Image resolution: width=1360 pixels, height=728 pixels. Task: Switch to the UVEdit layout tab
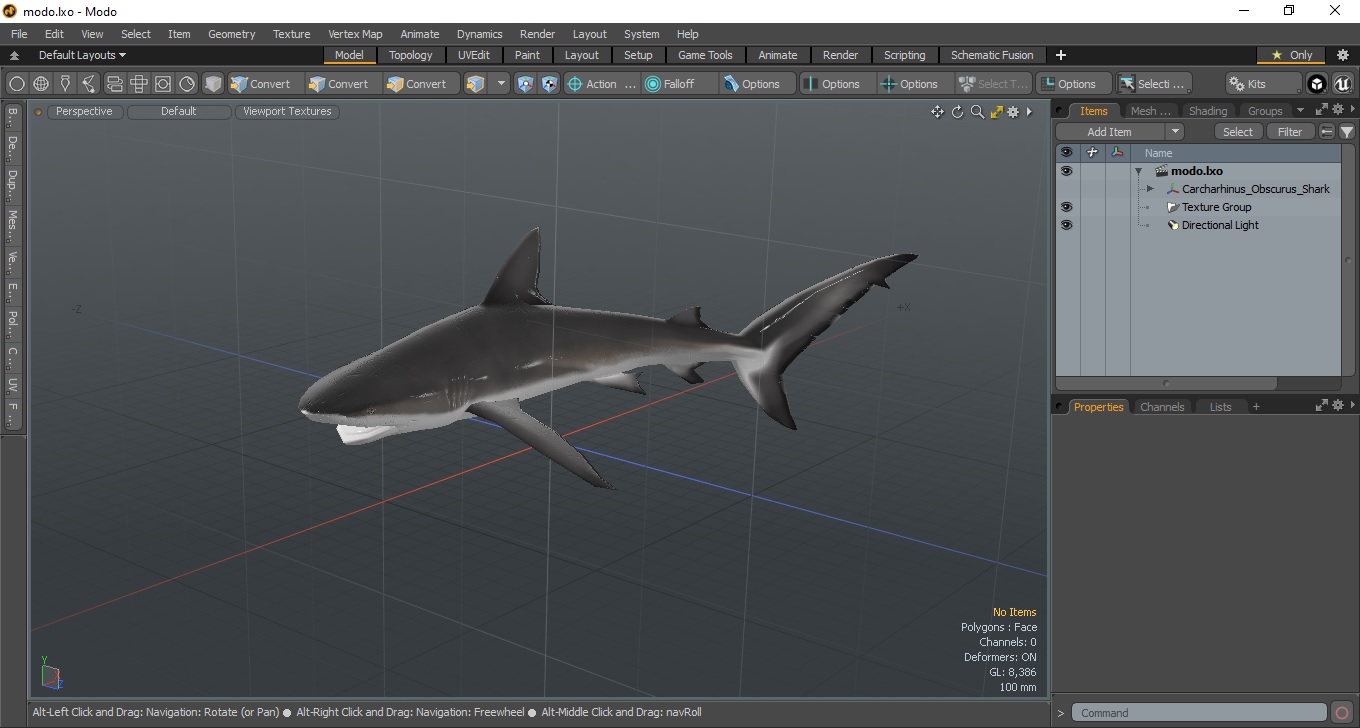474,55
